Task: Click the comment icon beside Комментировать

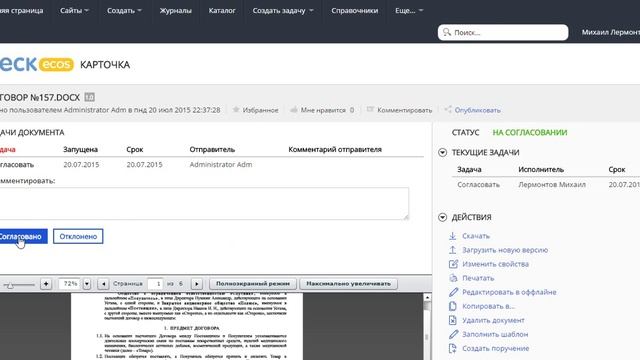Action: coord(370,109)
